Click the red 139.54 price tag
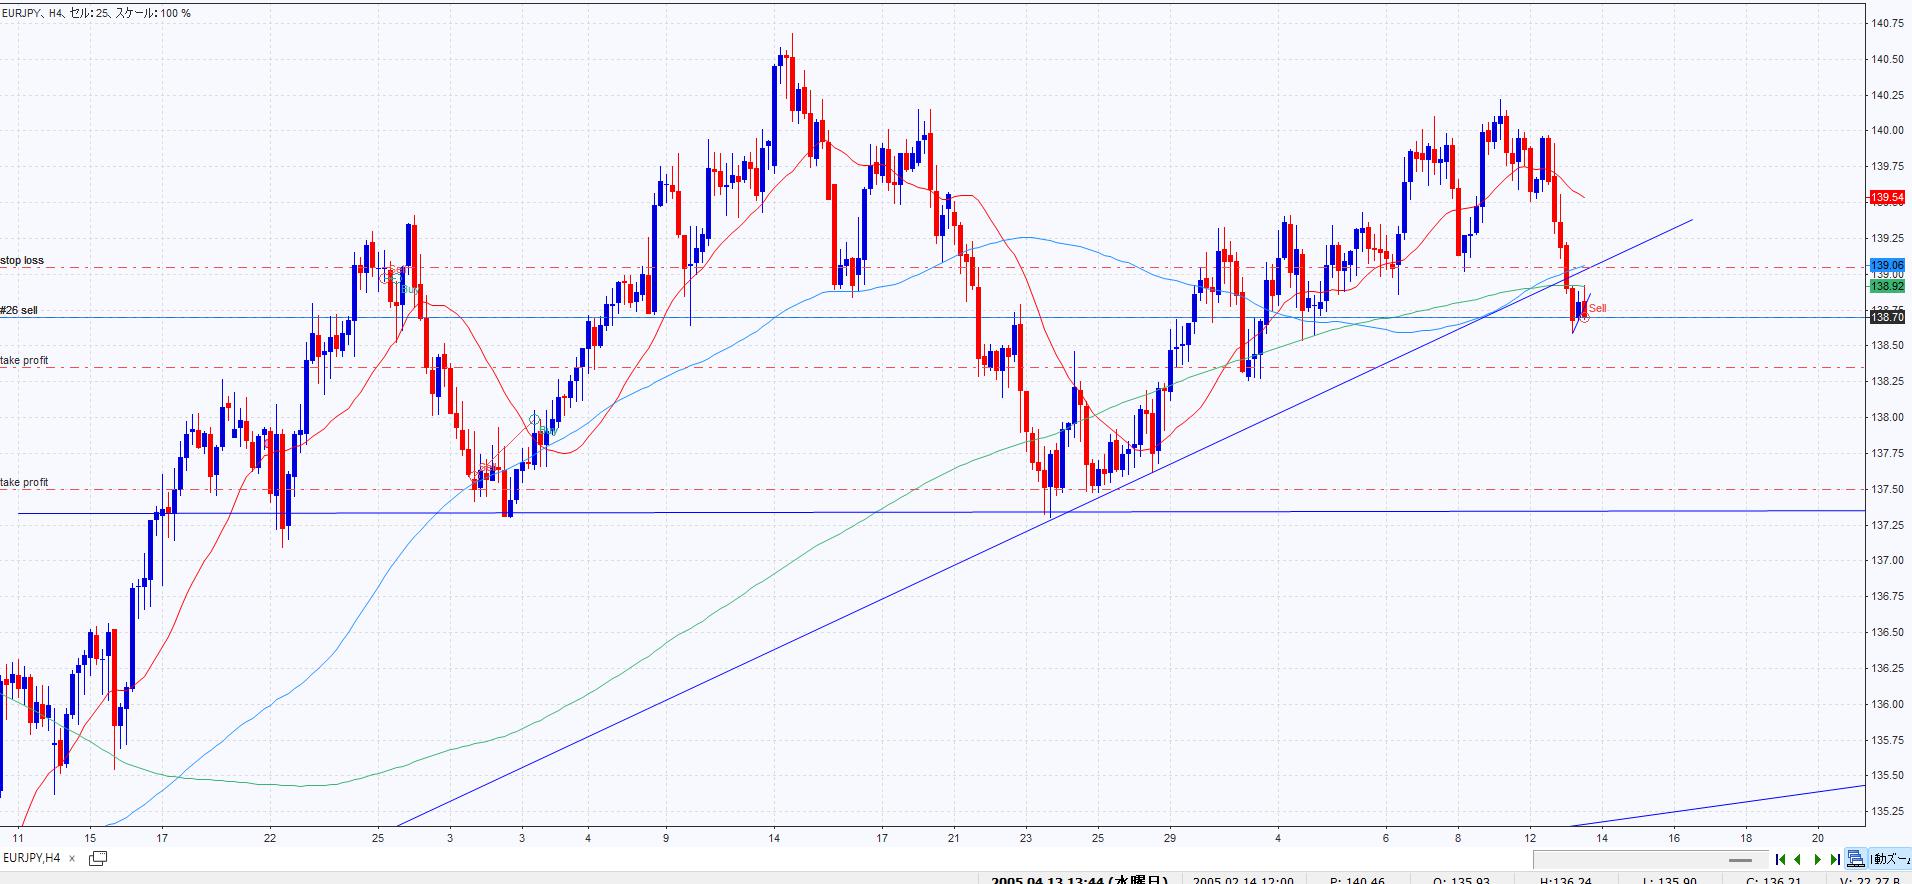This screenshot has height=884, width=1912. tap(1886, 198)
